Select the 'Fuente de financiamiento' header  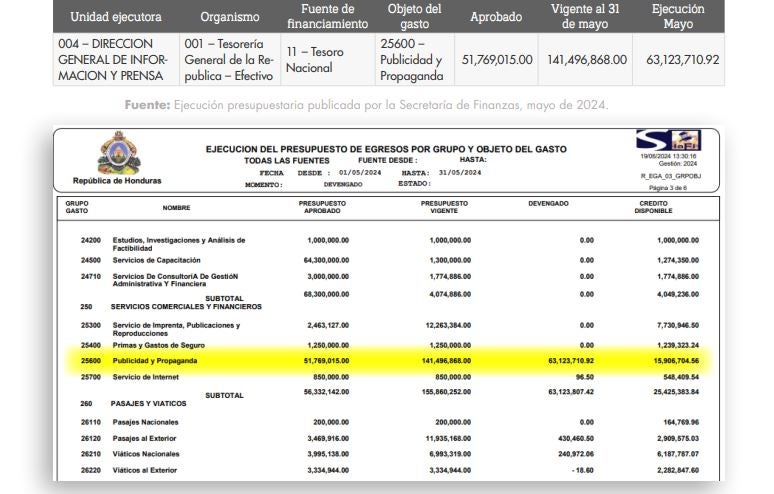[x=328, y=16]
